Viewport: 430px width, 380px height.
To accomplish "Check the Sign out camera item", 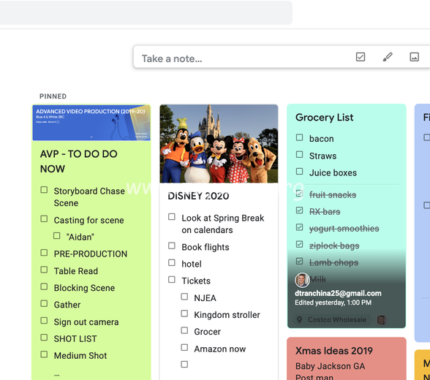I will tap(44, 321).
